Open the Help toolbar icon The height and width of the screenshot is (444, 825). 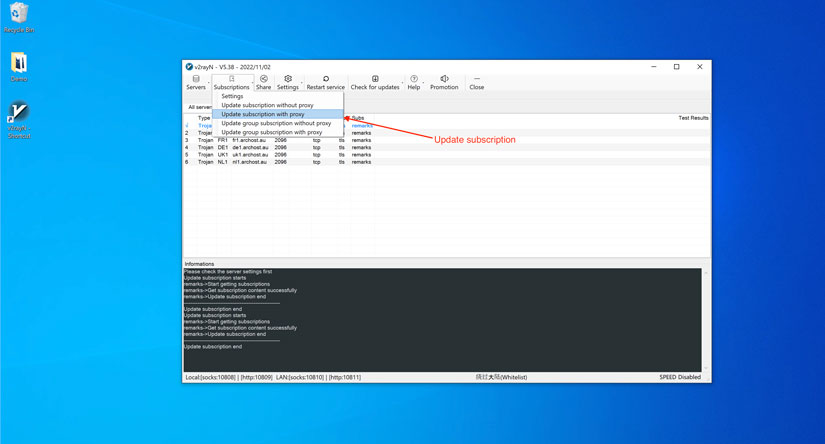pos(414,82)
